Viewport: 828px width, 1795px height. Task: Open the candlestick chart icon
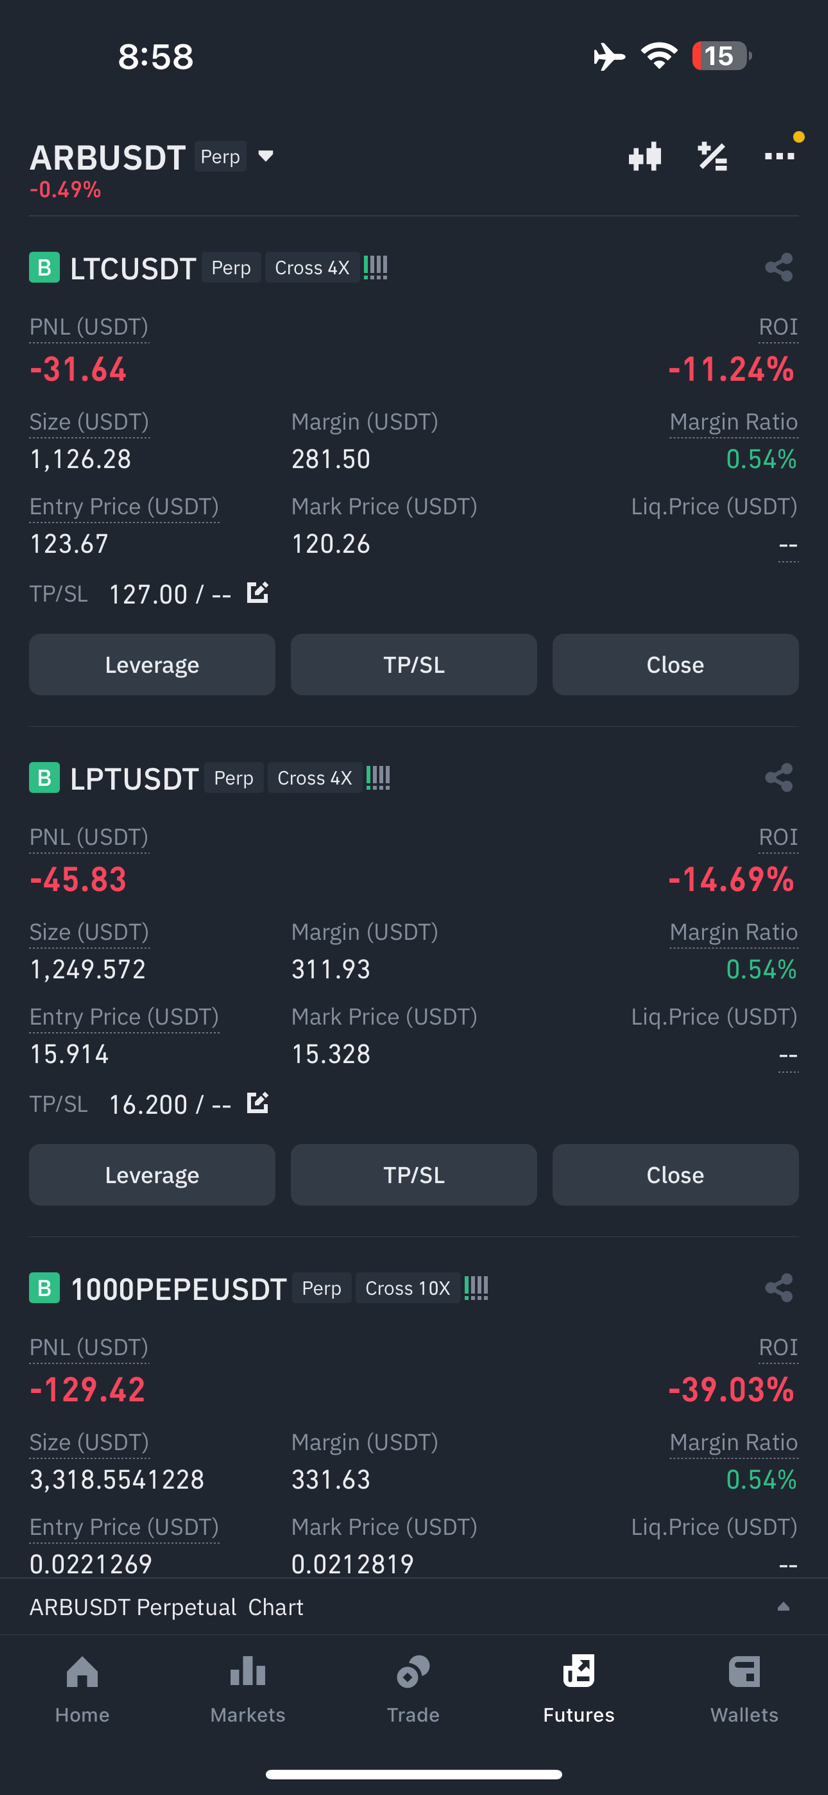(x=645, y=157)
